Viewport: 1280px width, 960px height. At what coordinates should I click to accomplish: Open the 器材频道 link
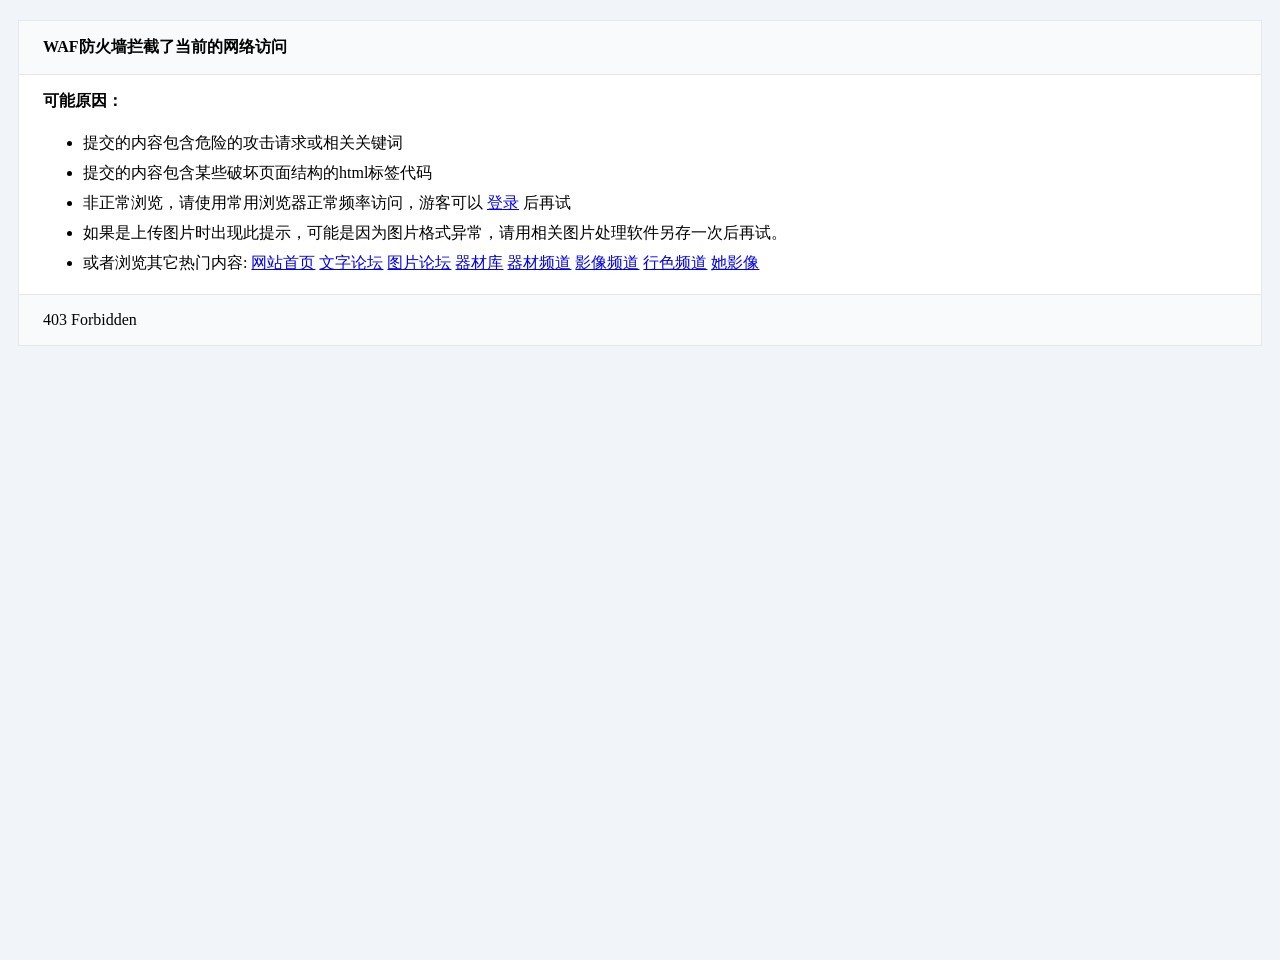point(538,263)
